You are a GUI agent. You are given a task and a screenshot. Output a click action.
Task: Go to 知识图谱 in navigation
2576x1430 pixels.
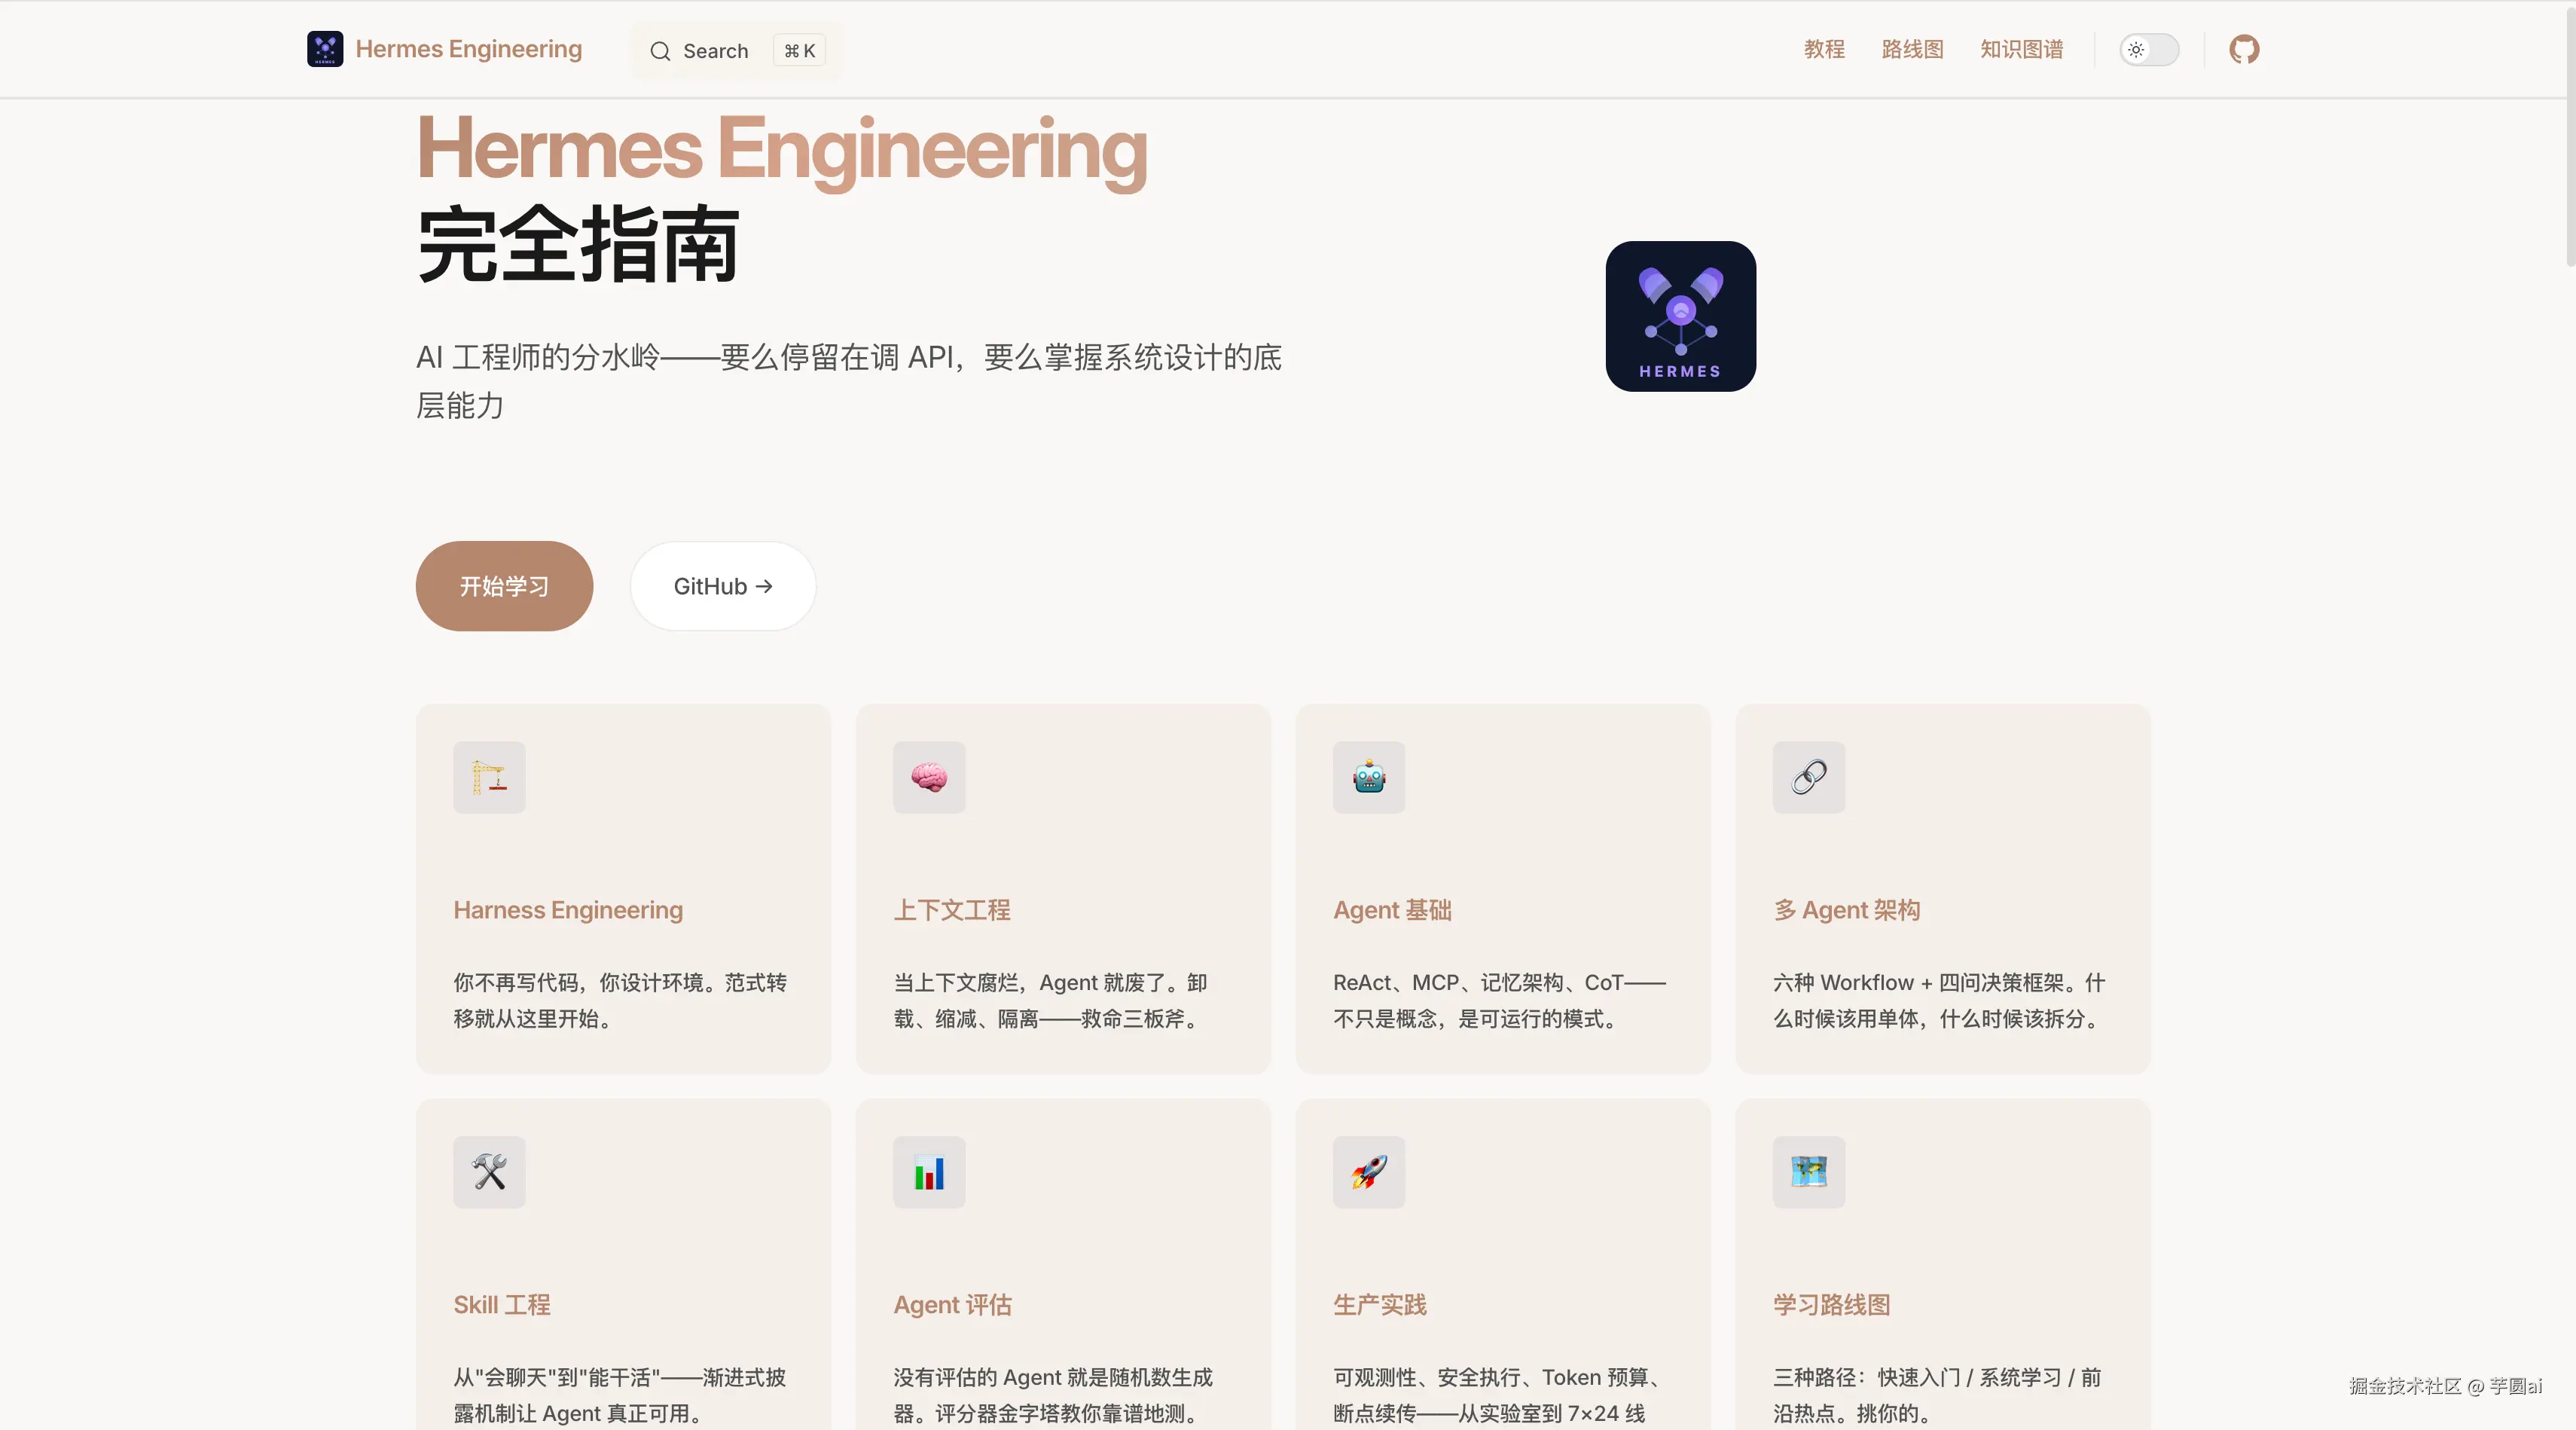pyautogui.click(x=2021, y=49)
